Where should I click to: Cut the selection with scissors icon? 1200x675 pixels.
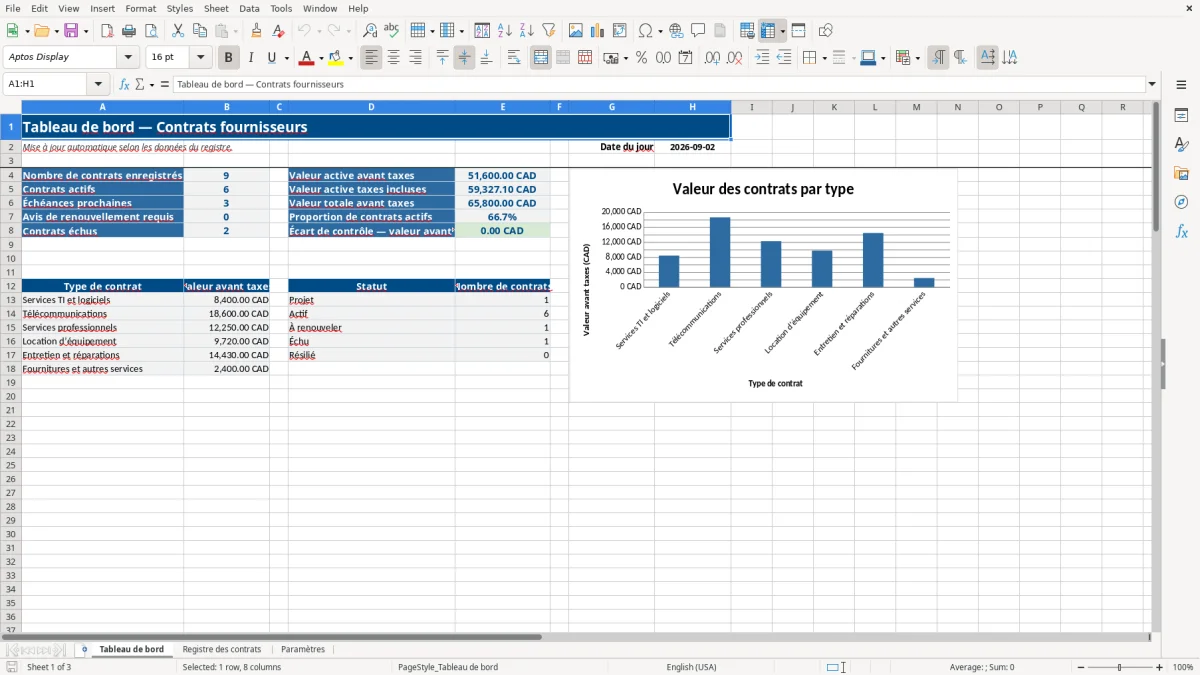(178, 31)
